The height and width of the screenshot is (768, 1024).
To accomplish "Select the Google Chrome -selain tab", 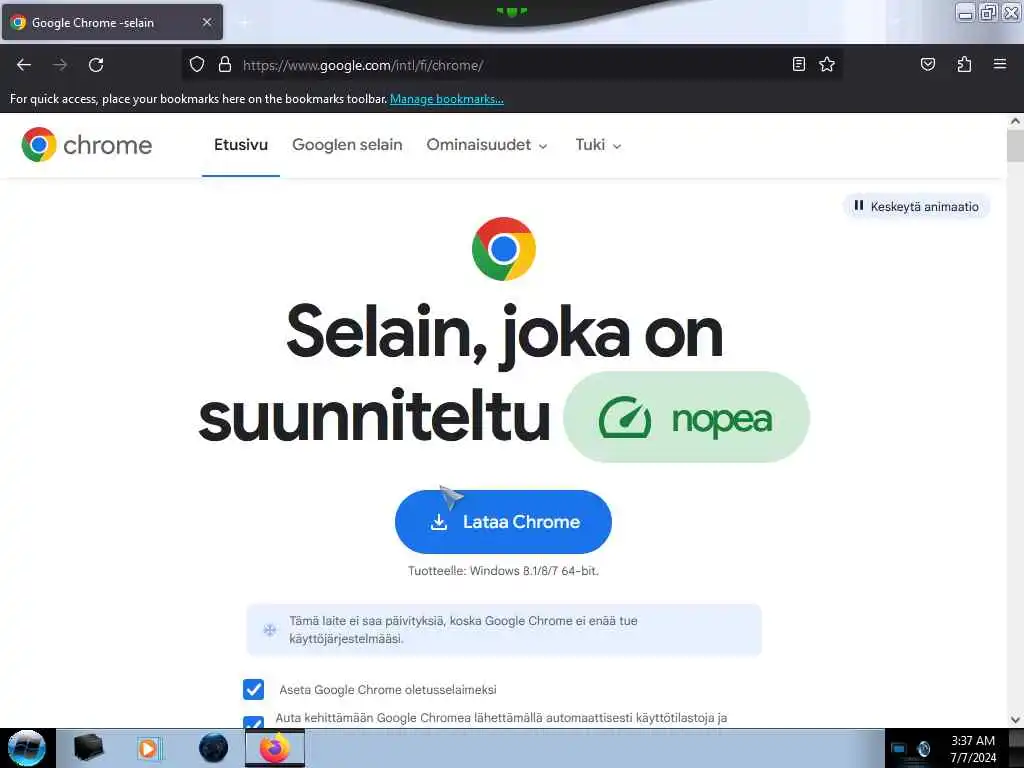I will tap(112, 22).
